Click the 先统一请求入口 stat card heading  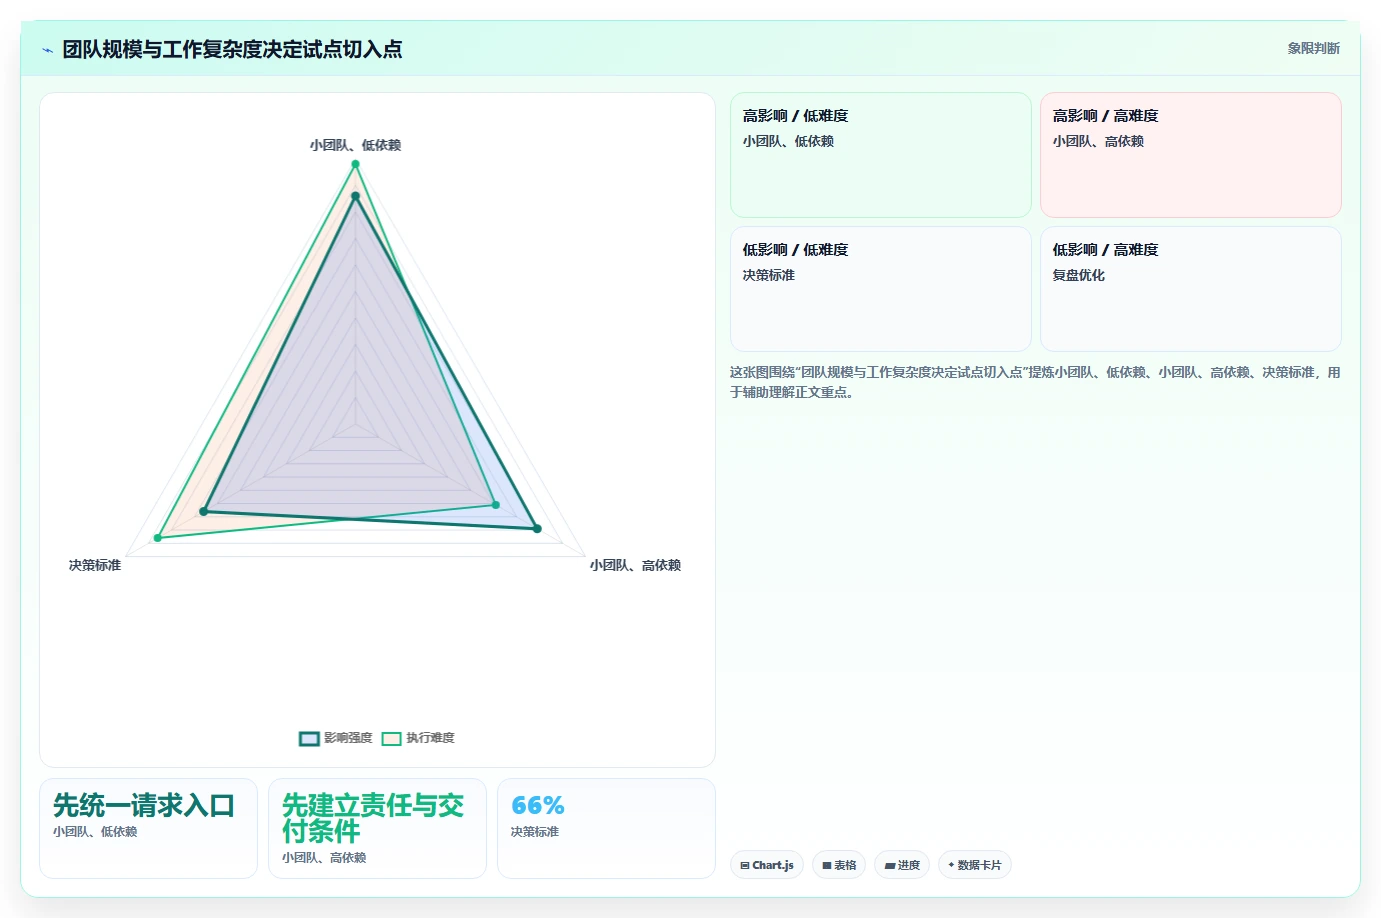tap(144, 805)
